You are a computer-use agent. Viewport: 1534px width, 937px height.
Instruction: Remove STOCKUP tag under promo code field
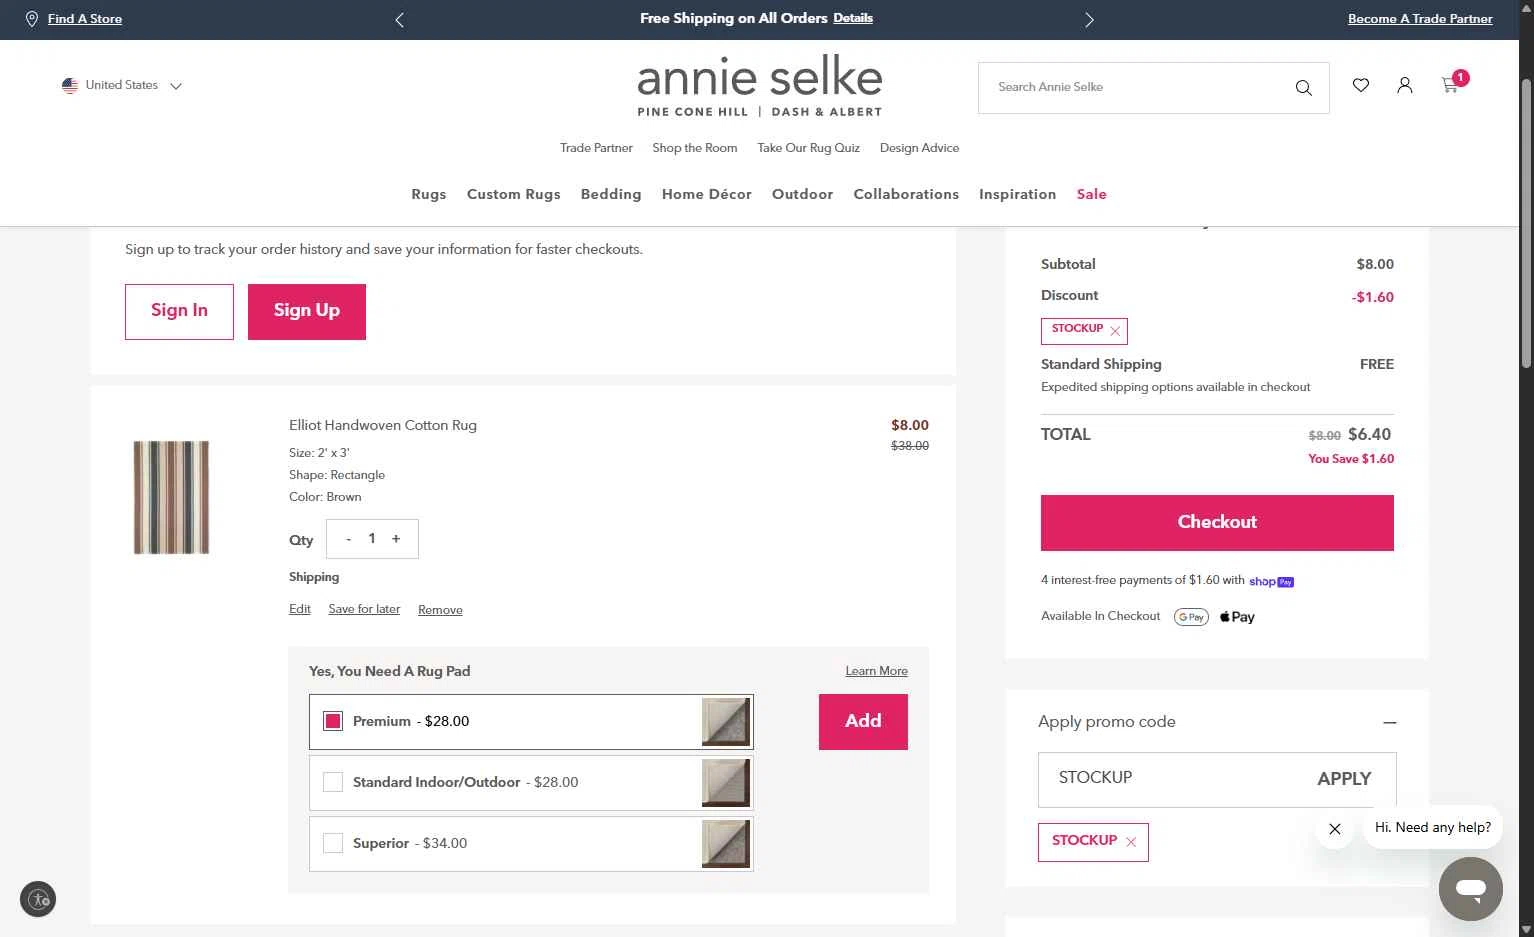pyautogui.click(x=1131, y=842)
